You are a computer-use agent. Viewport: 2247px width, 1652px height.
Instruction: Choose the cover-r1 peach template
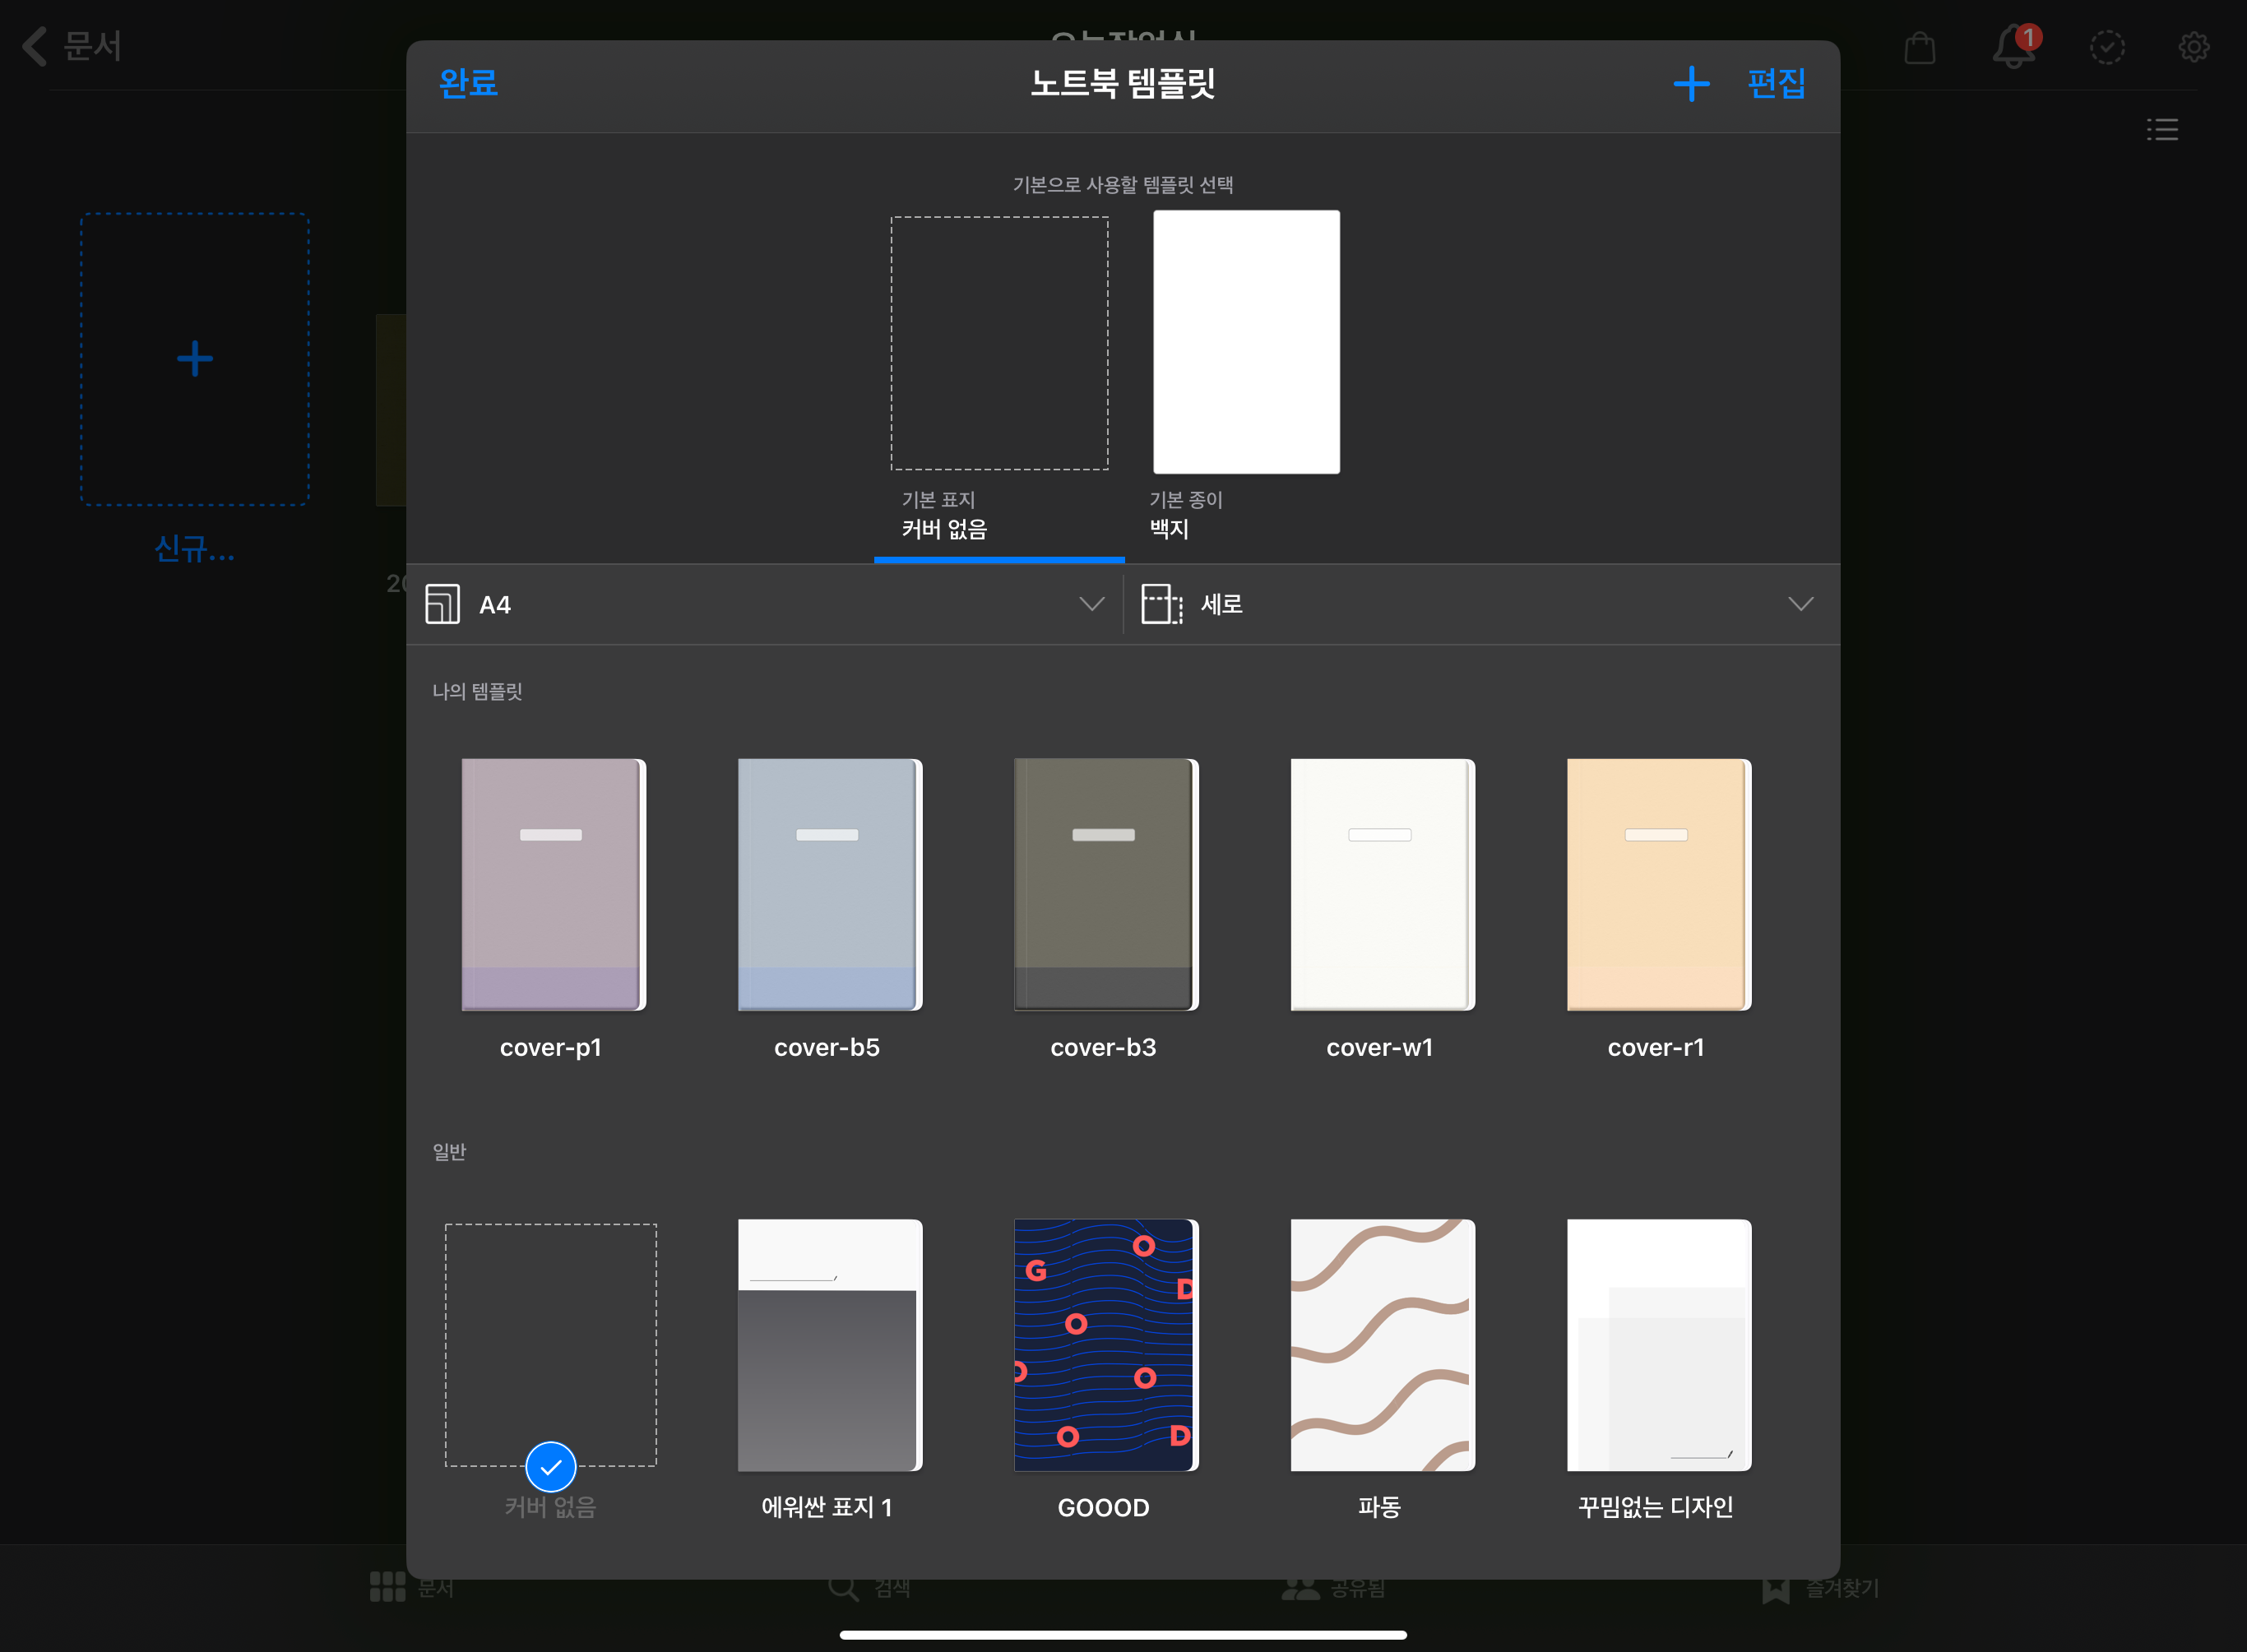coord(1659,884)
